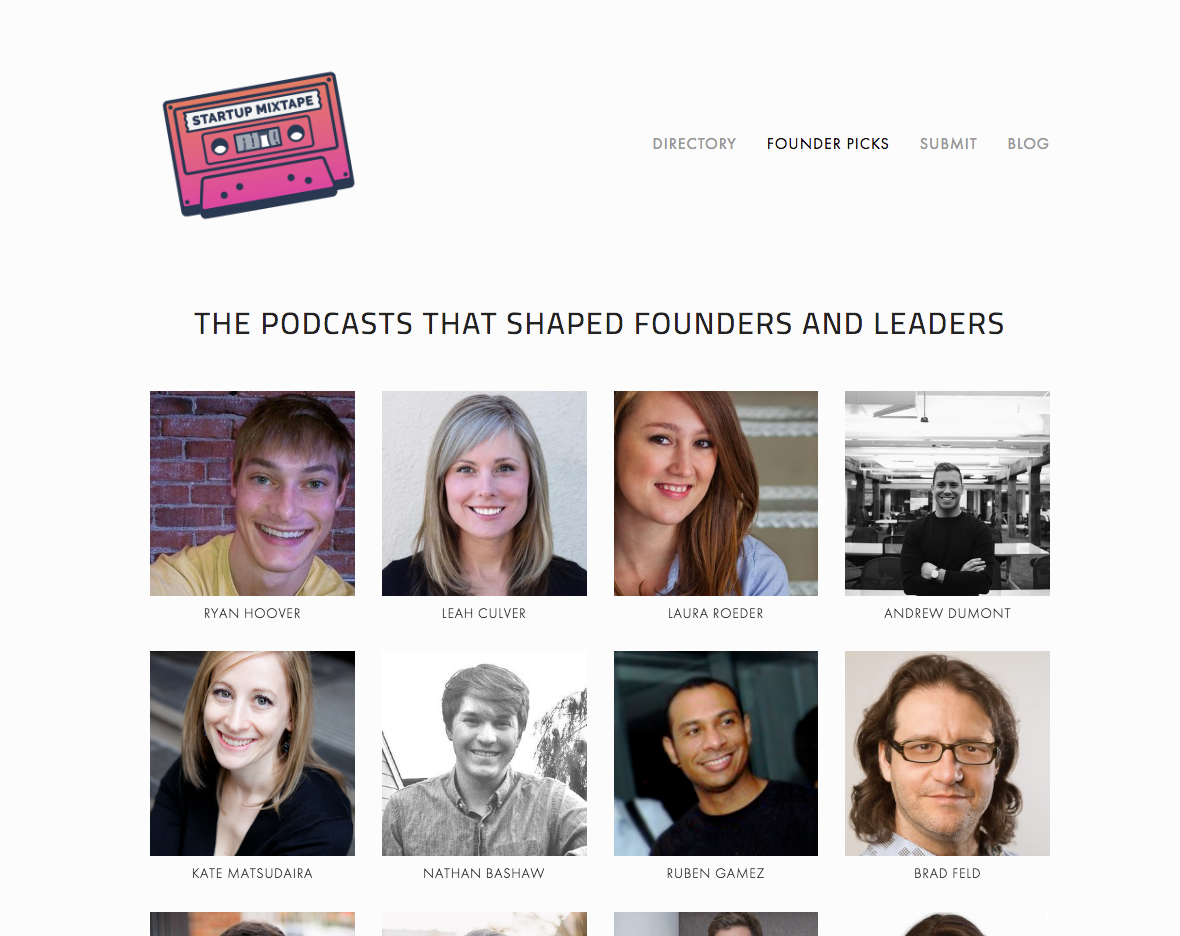Go to the Submit page

(x=948, y=144)
